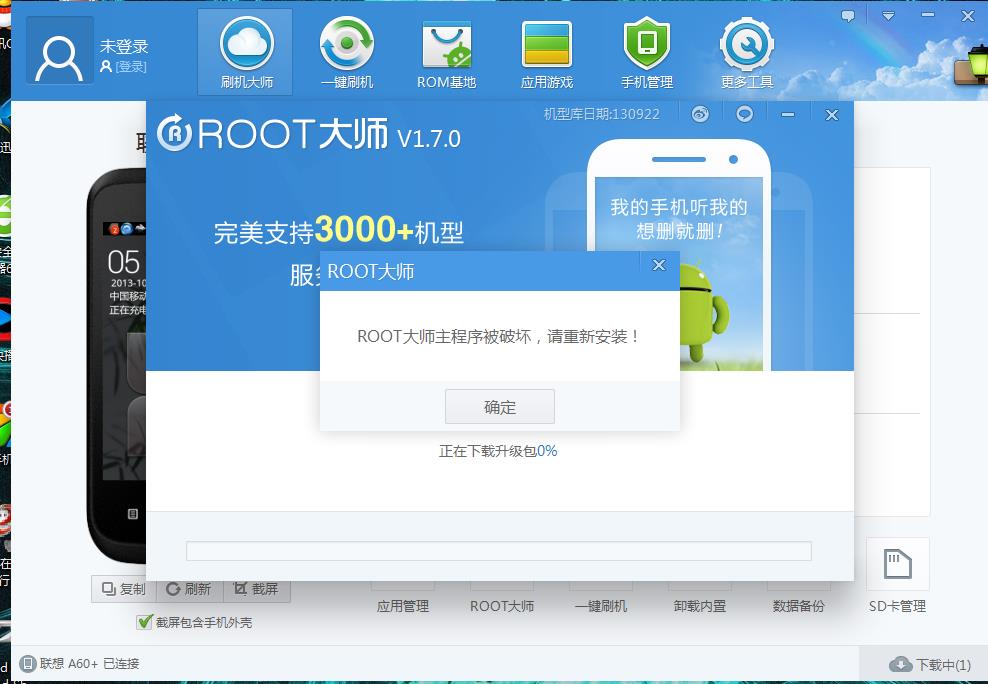The height and width of the screenshot is (684, 988).
Task: Open main window feedback bubble icon
Action: (x=848, y=16)
